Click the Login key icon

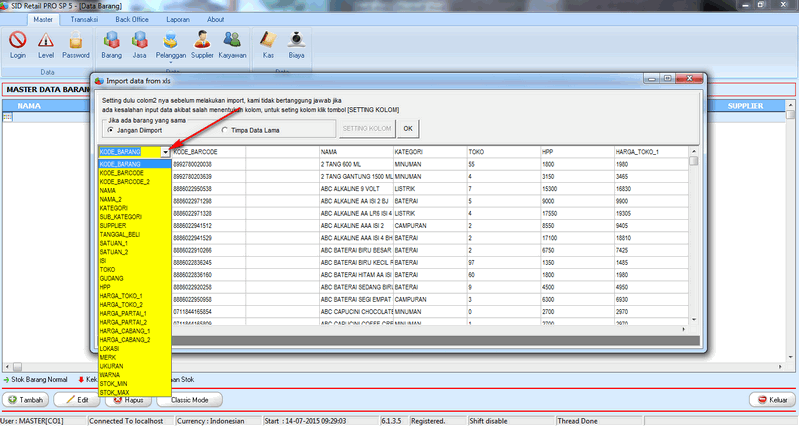pos(17,41)
